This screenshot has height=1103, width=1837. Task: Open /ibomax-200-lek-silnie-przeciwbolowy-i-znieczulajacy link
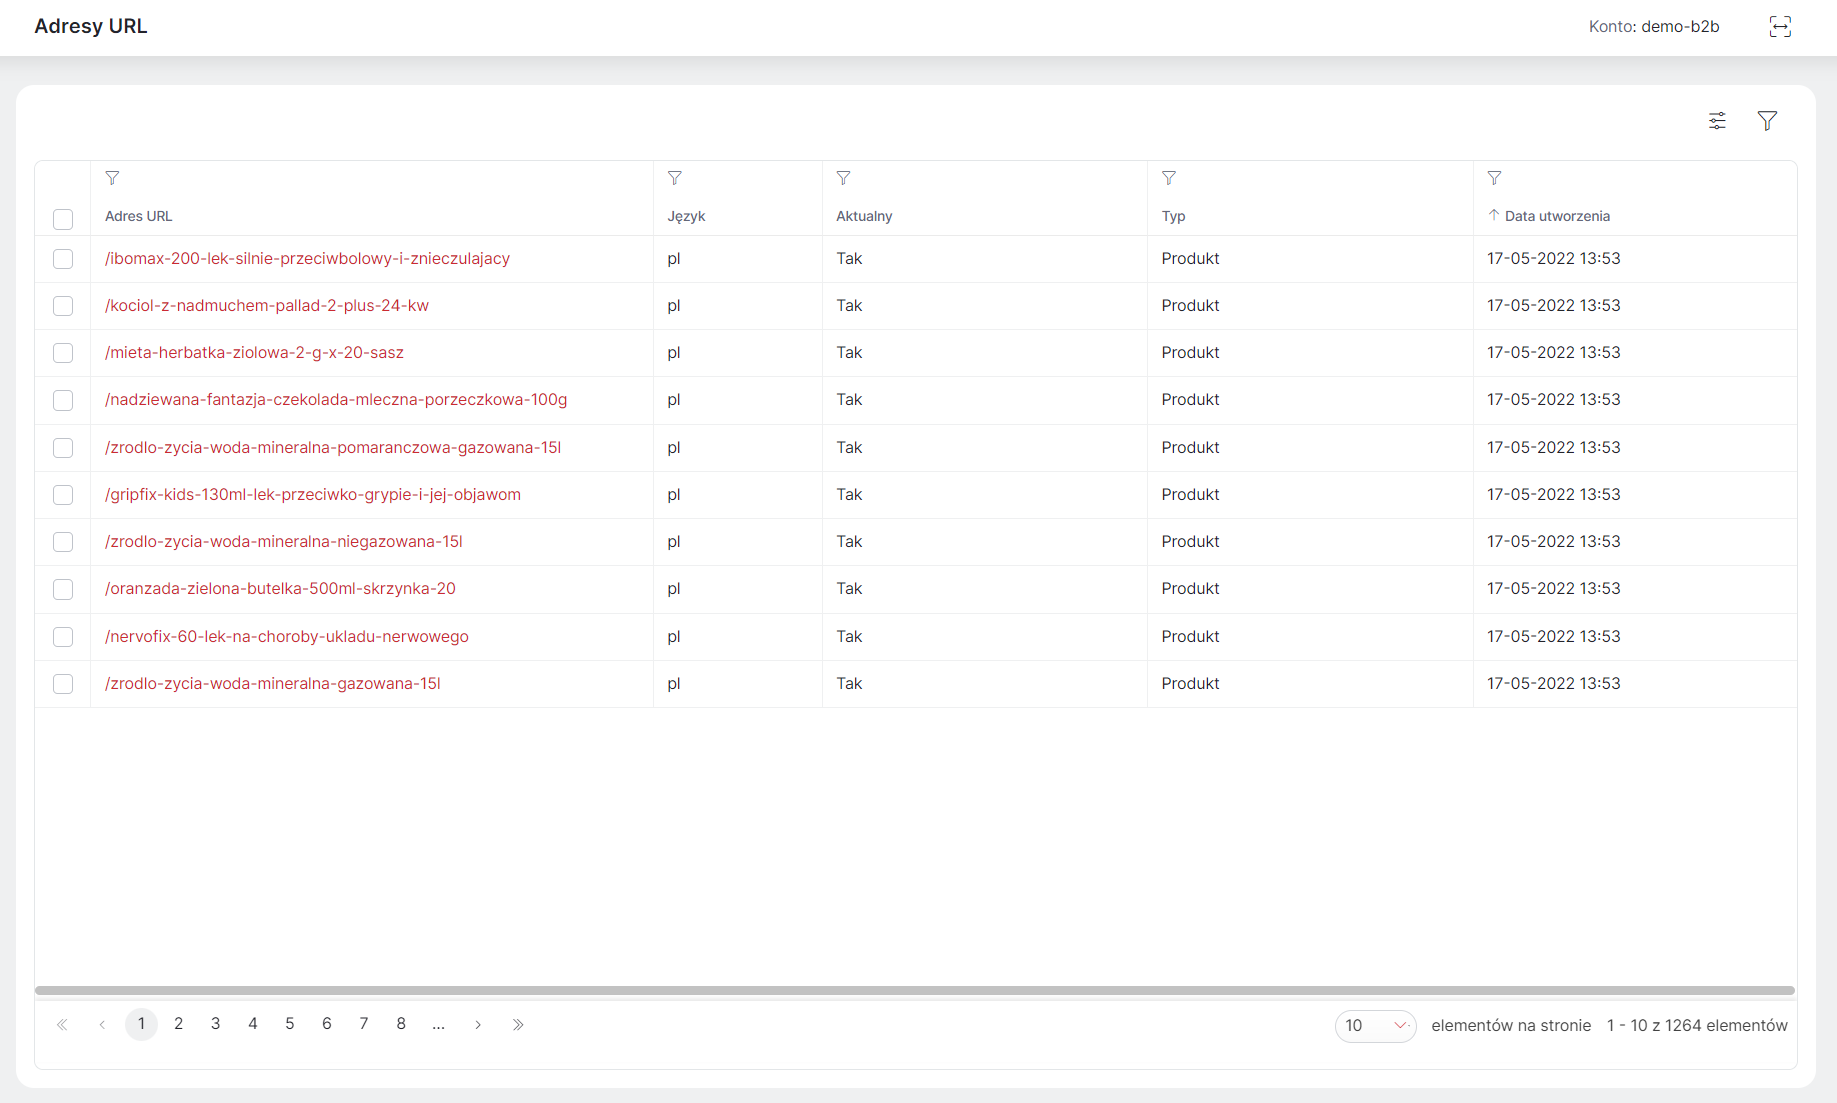[307, 258]
